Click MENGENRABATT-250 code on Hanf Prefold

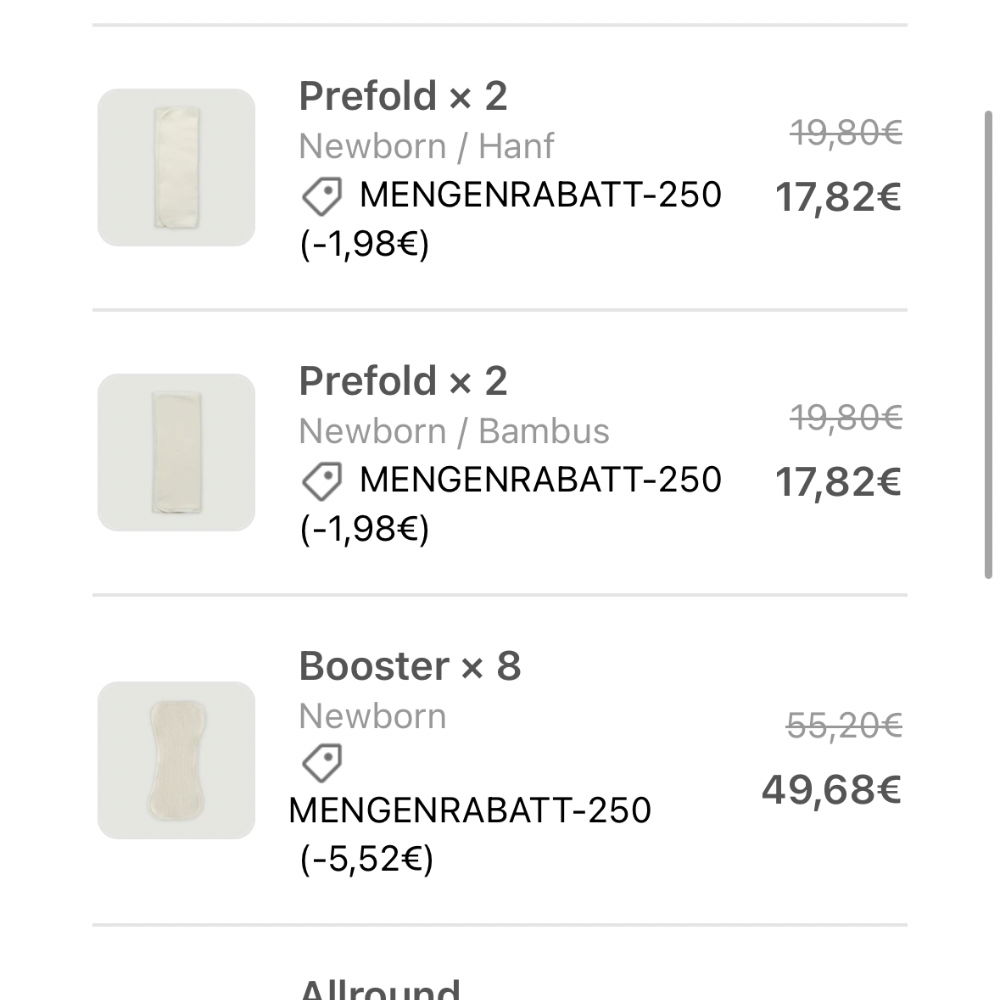pos(540,195)
